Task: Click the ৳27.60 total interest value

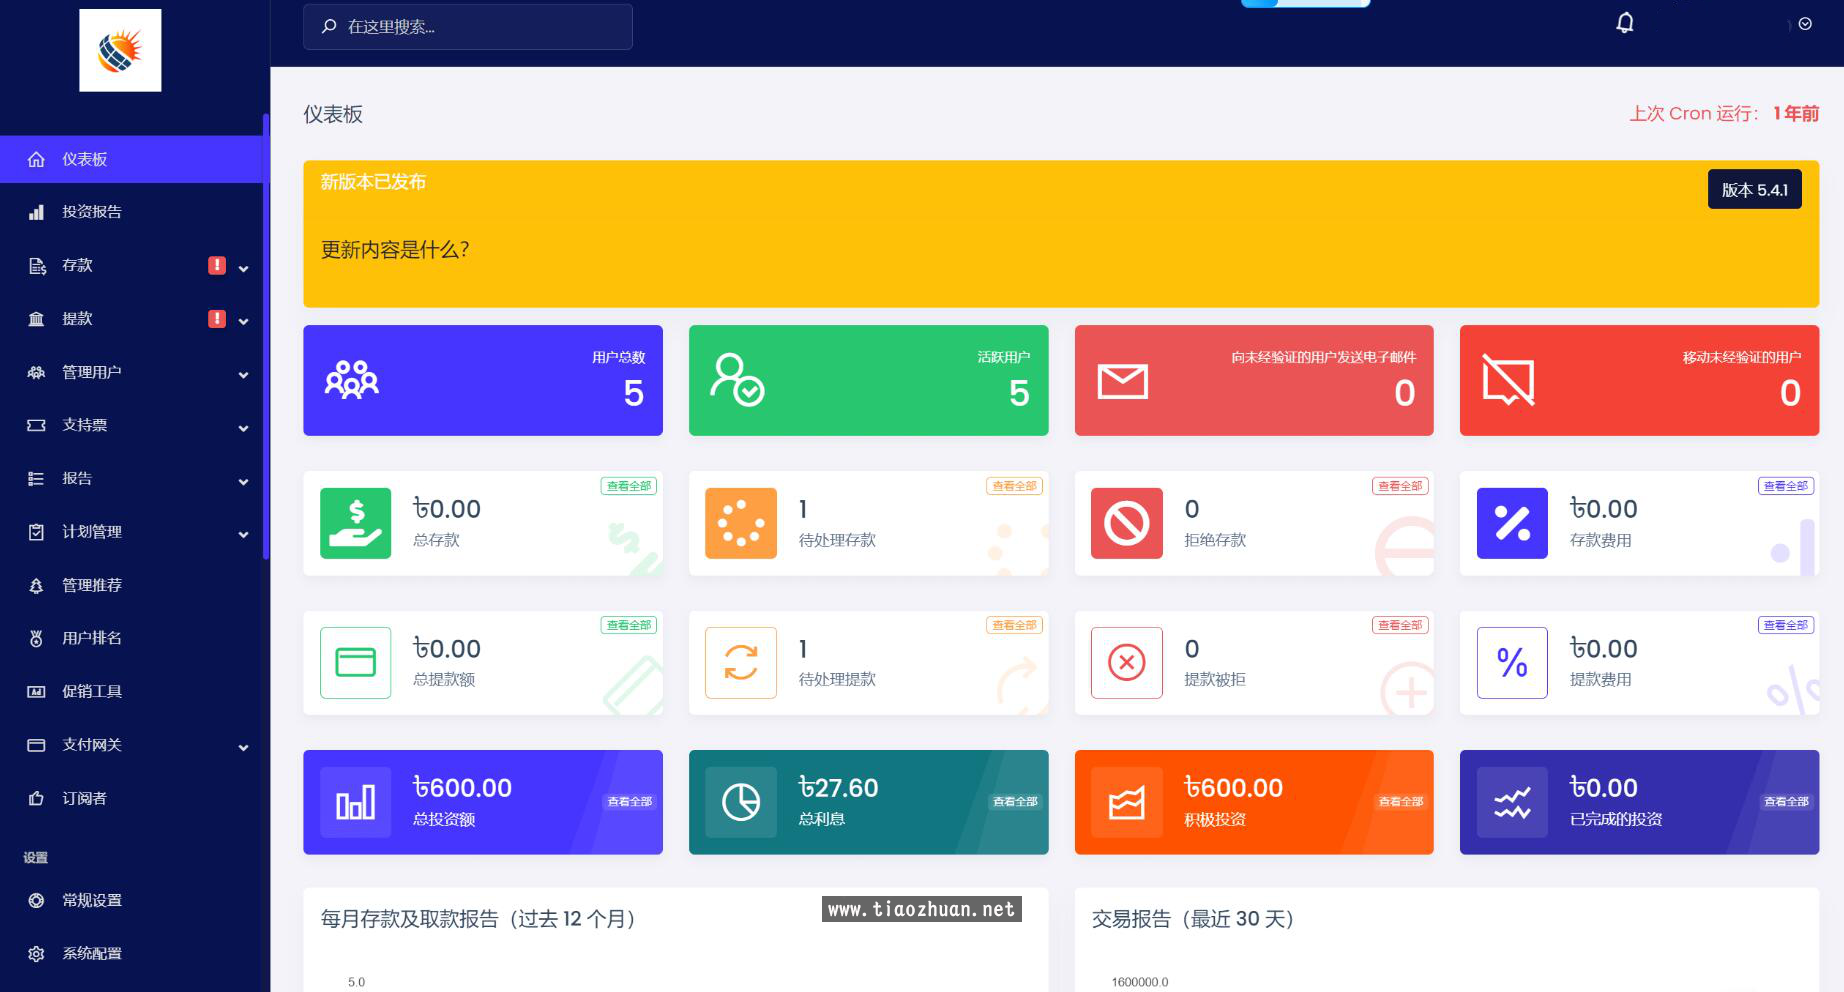Action: coord(838,788)
